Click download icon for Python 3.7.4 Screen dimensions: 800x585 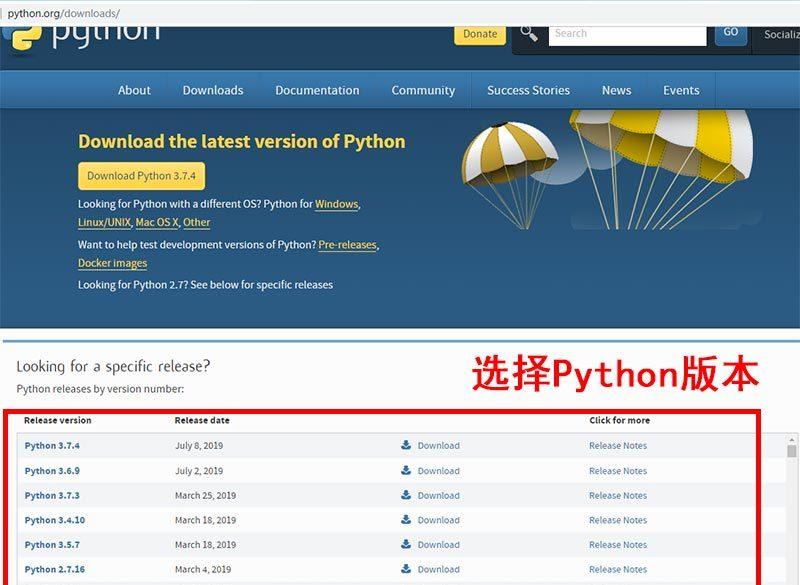406,445
